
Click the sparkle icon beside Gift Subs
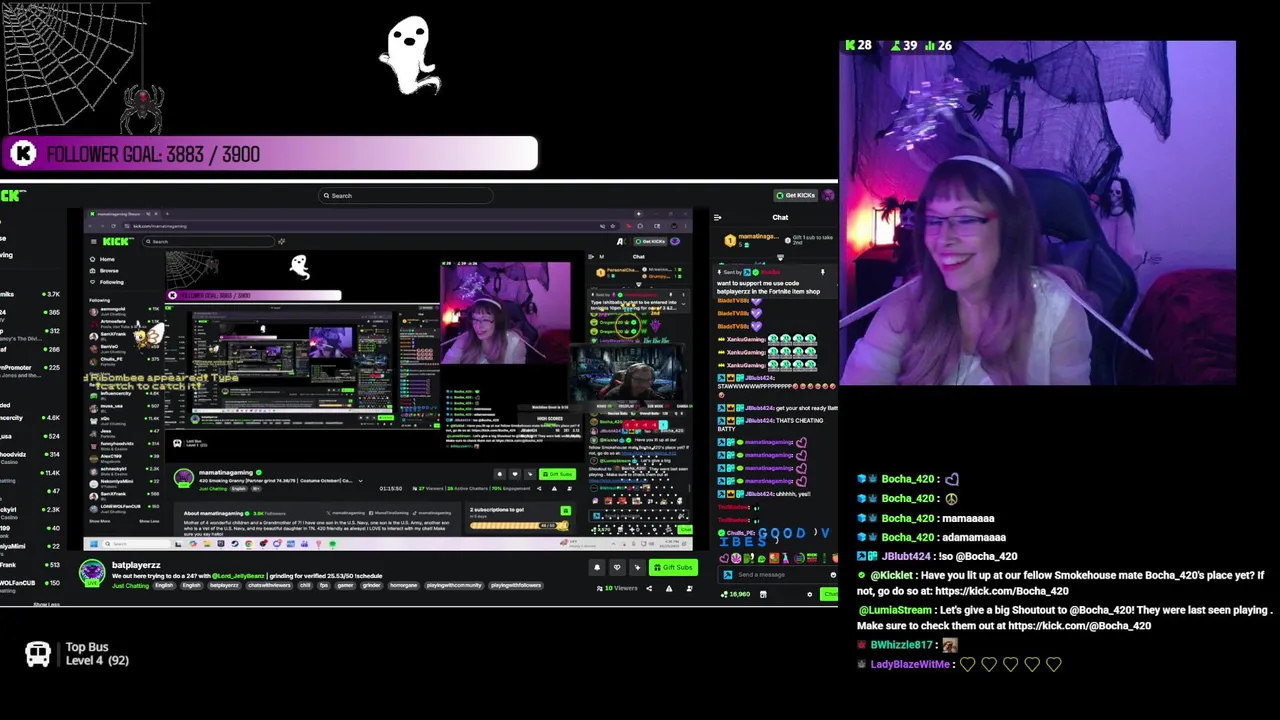coord(637,568)
